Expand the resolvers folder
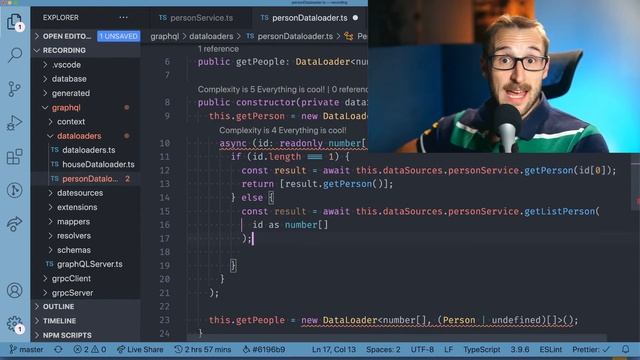This screenshot has width=640, height=360. [86, 236]
